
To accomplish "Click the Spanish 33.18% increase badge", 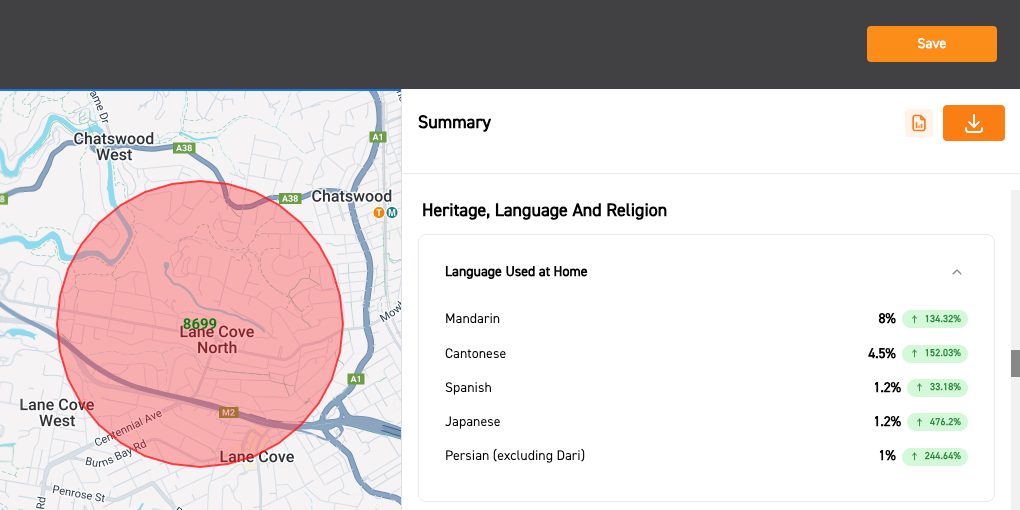I will [937, 388].
